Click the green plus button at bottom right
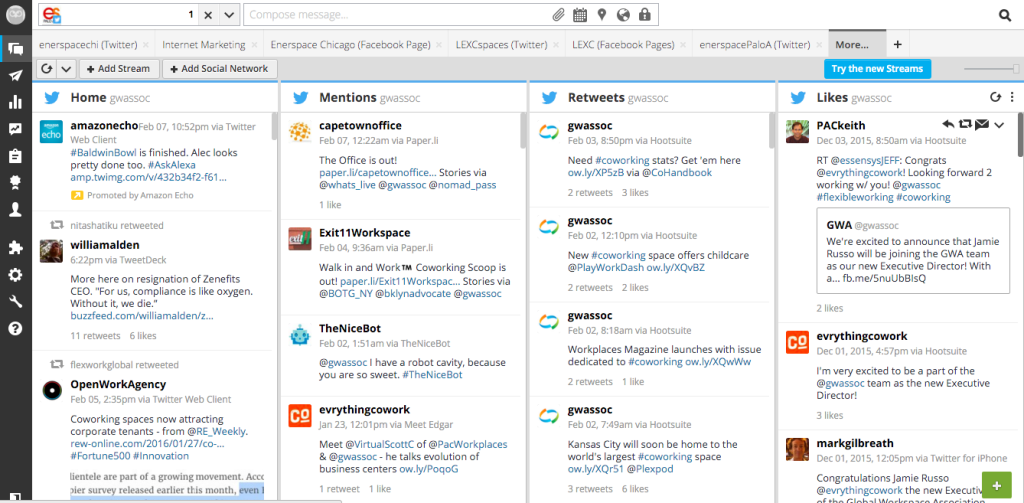This screenshot has height=503, width=1024. tap(997, 485)
